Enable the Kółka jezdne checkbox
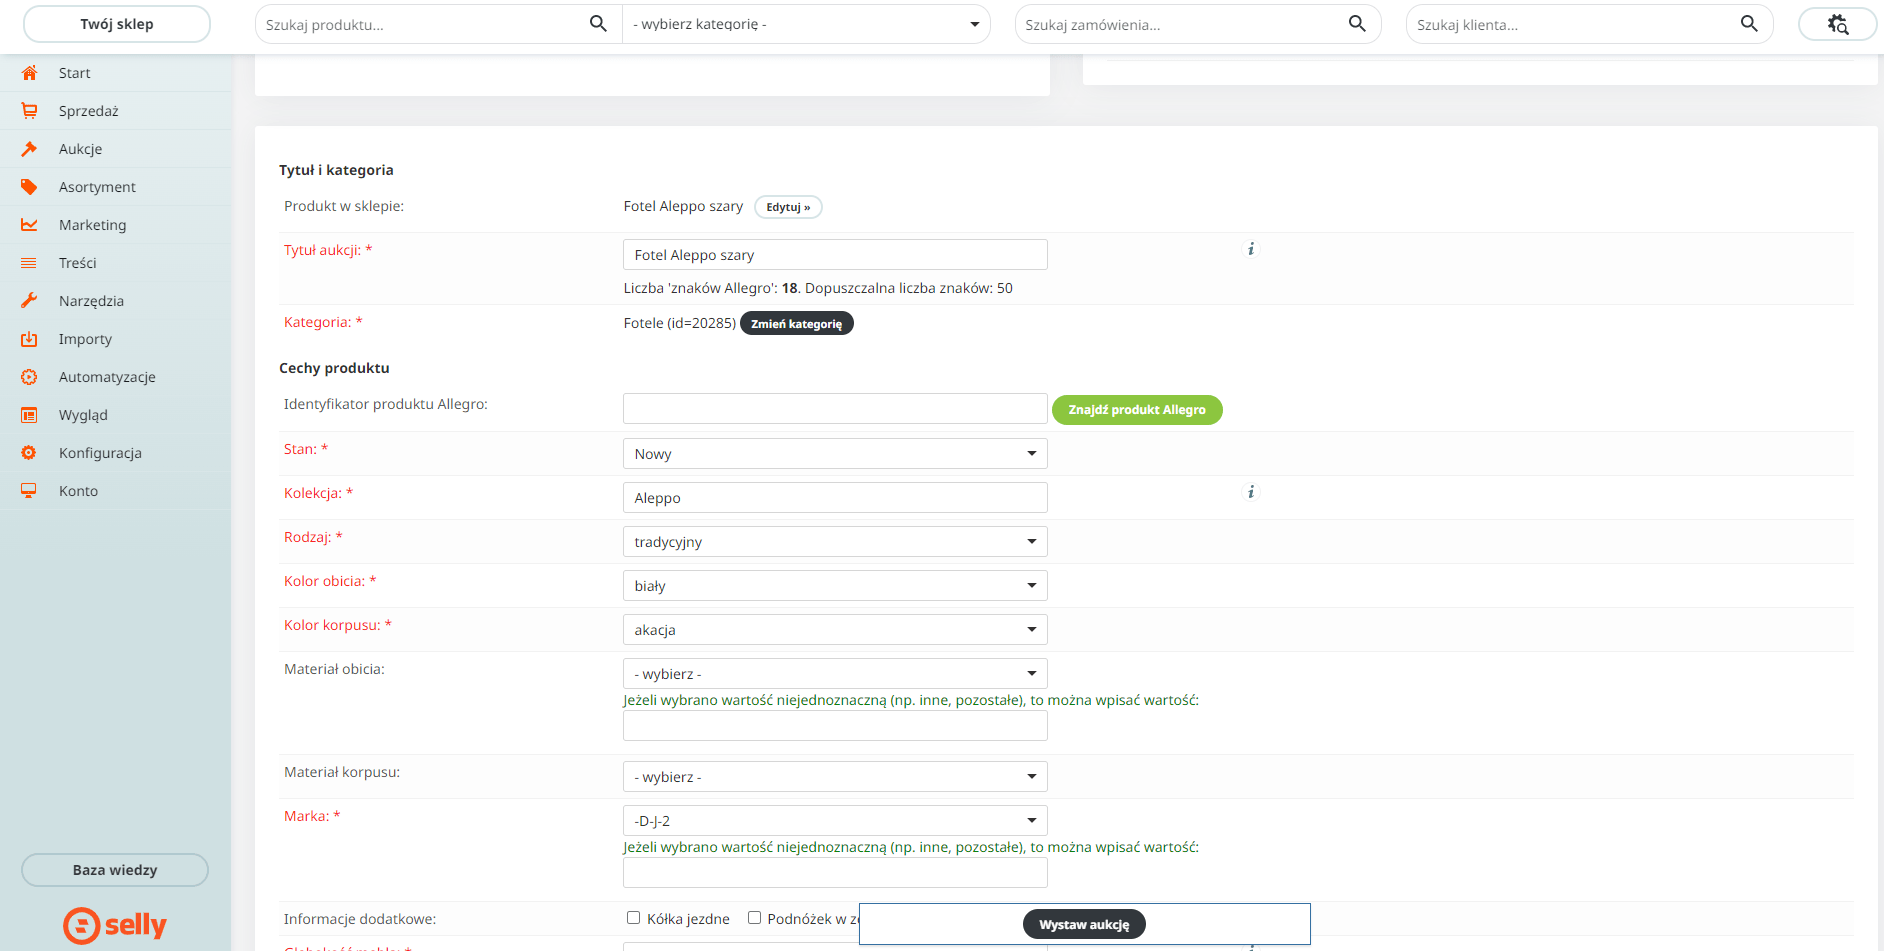 pos(633,918)
